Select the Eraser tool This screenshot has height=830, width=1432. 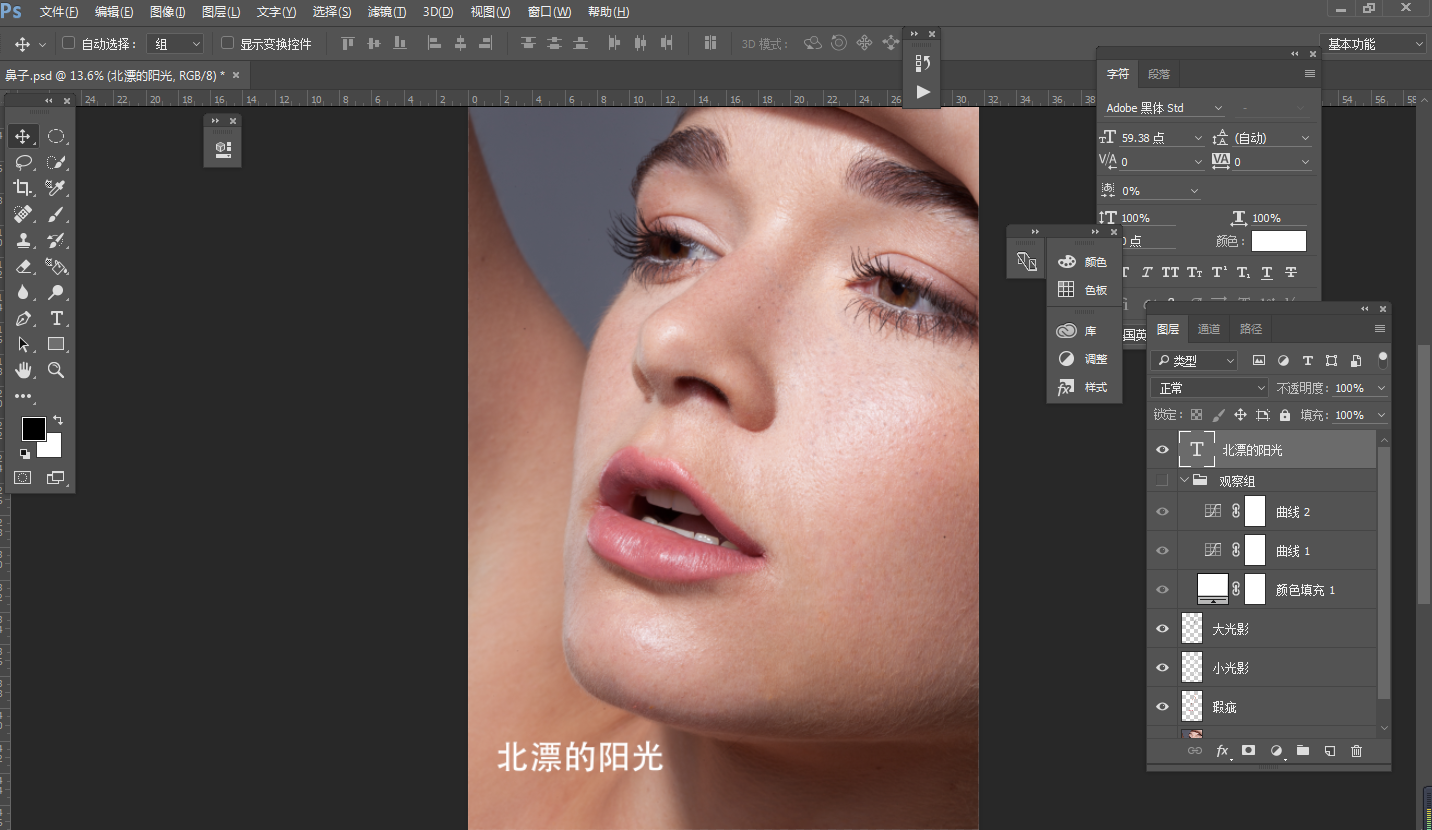[x=23, y=266]
